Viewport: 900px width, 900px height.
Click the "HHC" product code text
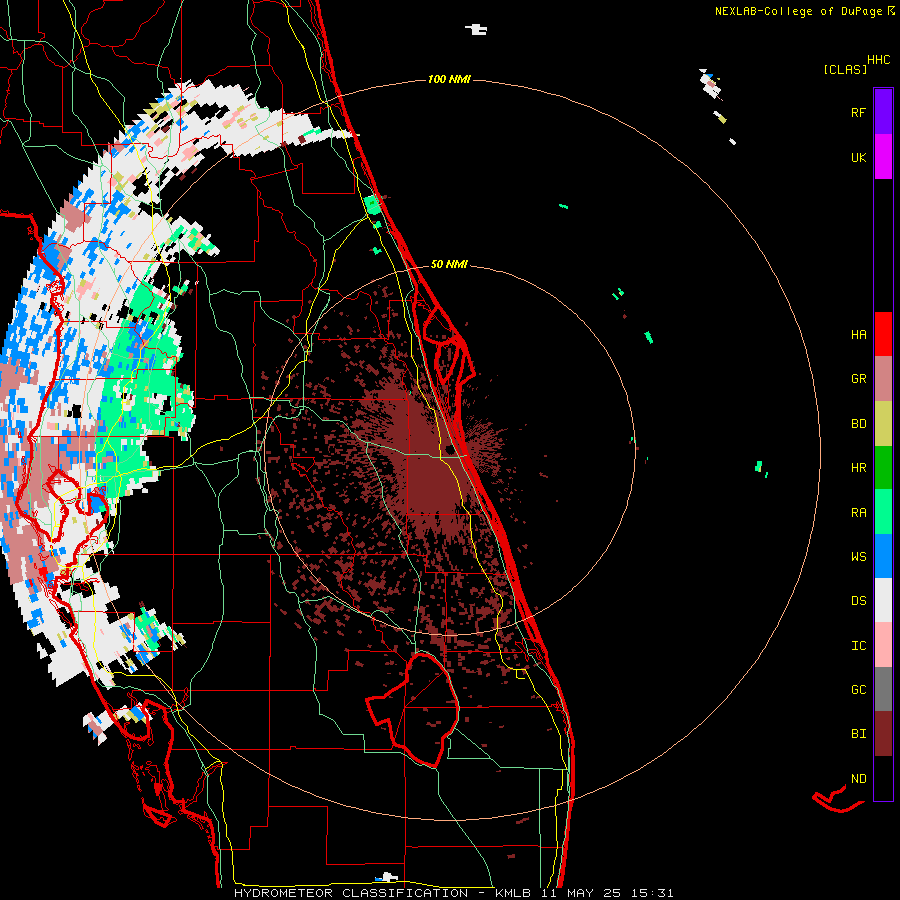click(878, 60)
